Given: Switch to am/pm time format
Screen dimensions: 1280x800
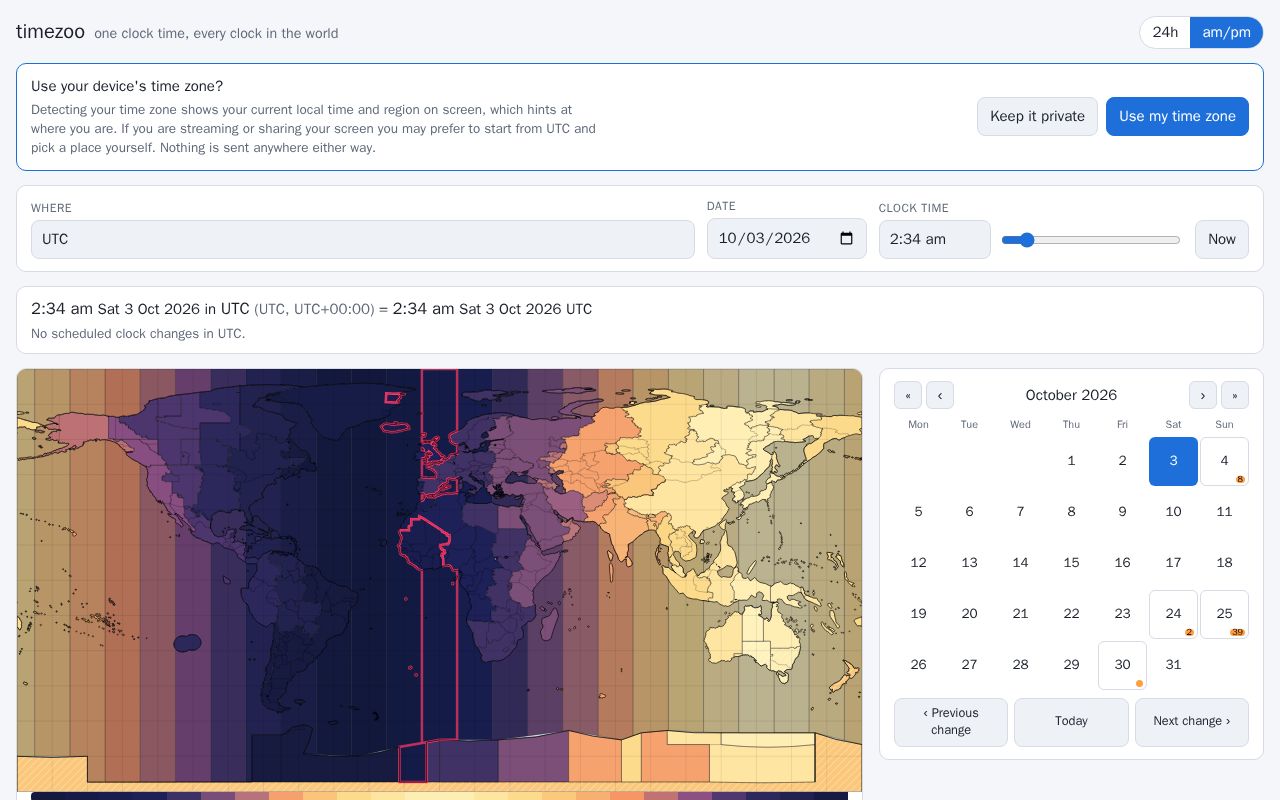Looking at the screenshot, I should click(1226, 32).
